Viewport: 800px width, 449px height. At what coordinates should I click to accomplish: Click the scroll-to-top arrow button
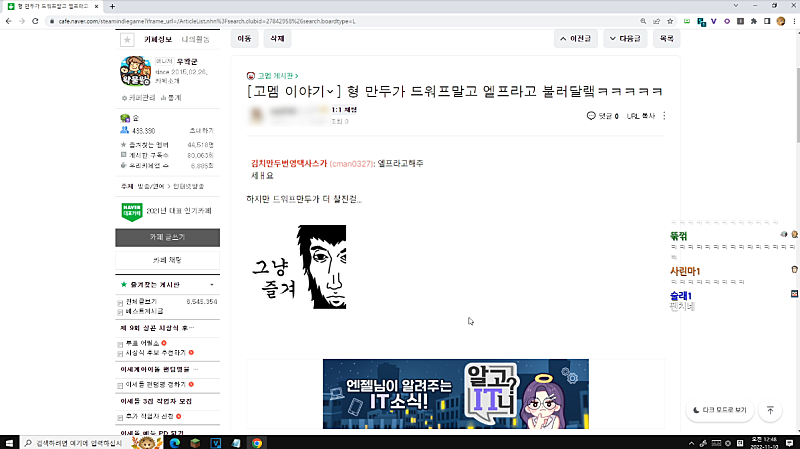tap(770, 410)
